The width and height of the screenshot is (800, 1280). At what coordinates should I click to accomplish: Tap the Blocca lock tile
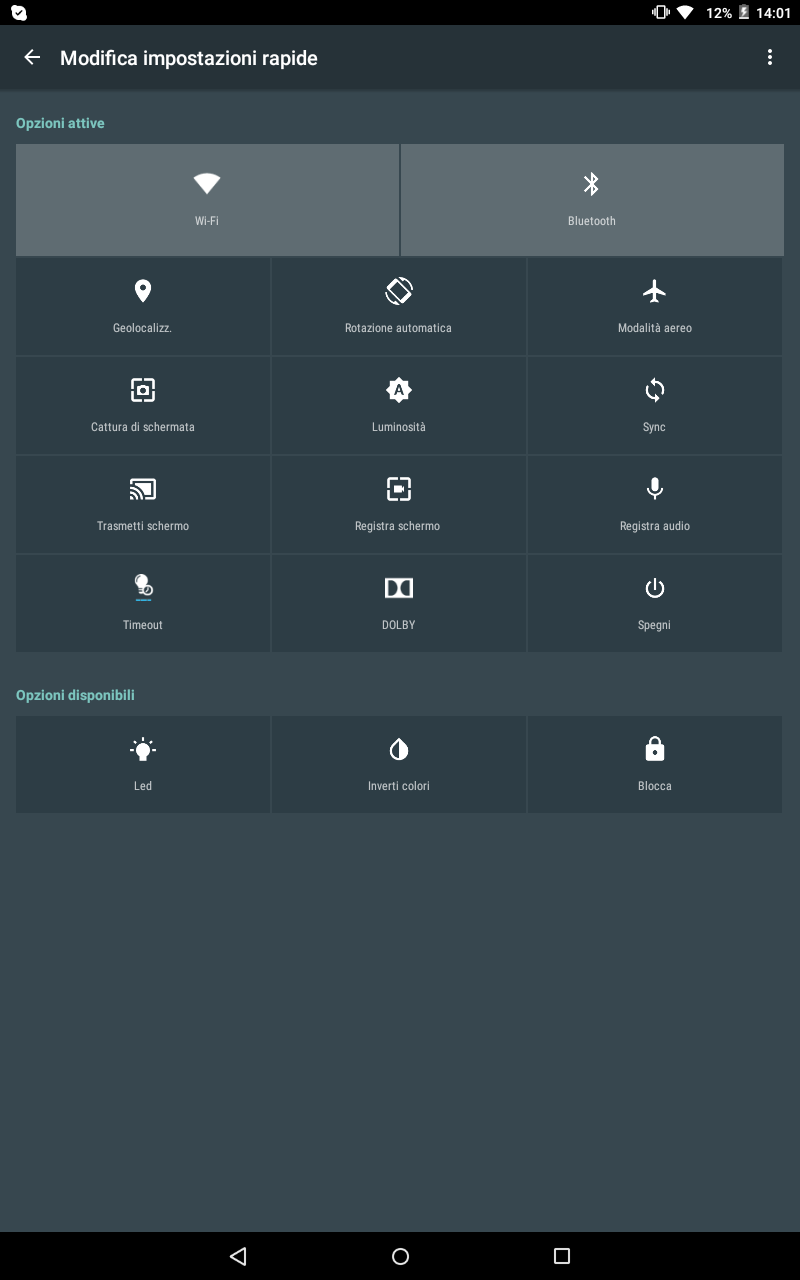point(654,764)
